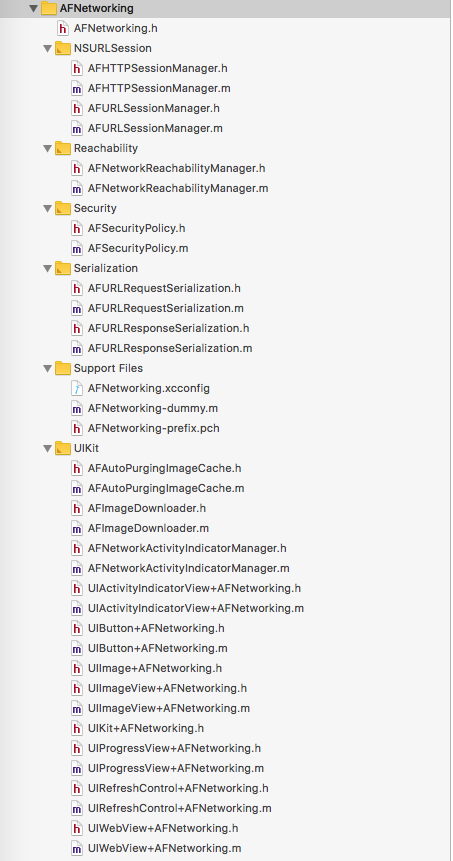Collapse the AFNetworking root group

coord(34,9)
